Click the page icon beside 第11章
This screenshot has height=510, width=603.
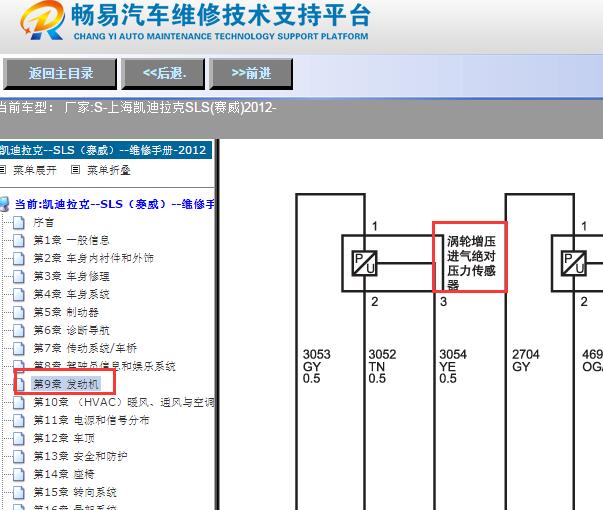tap(18, 420)
